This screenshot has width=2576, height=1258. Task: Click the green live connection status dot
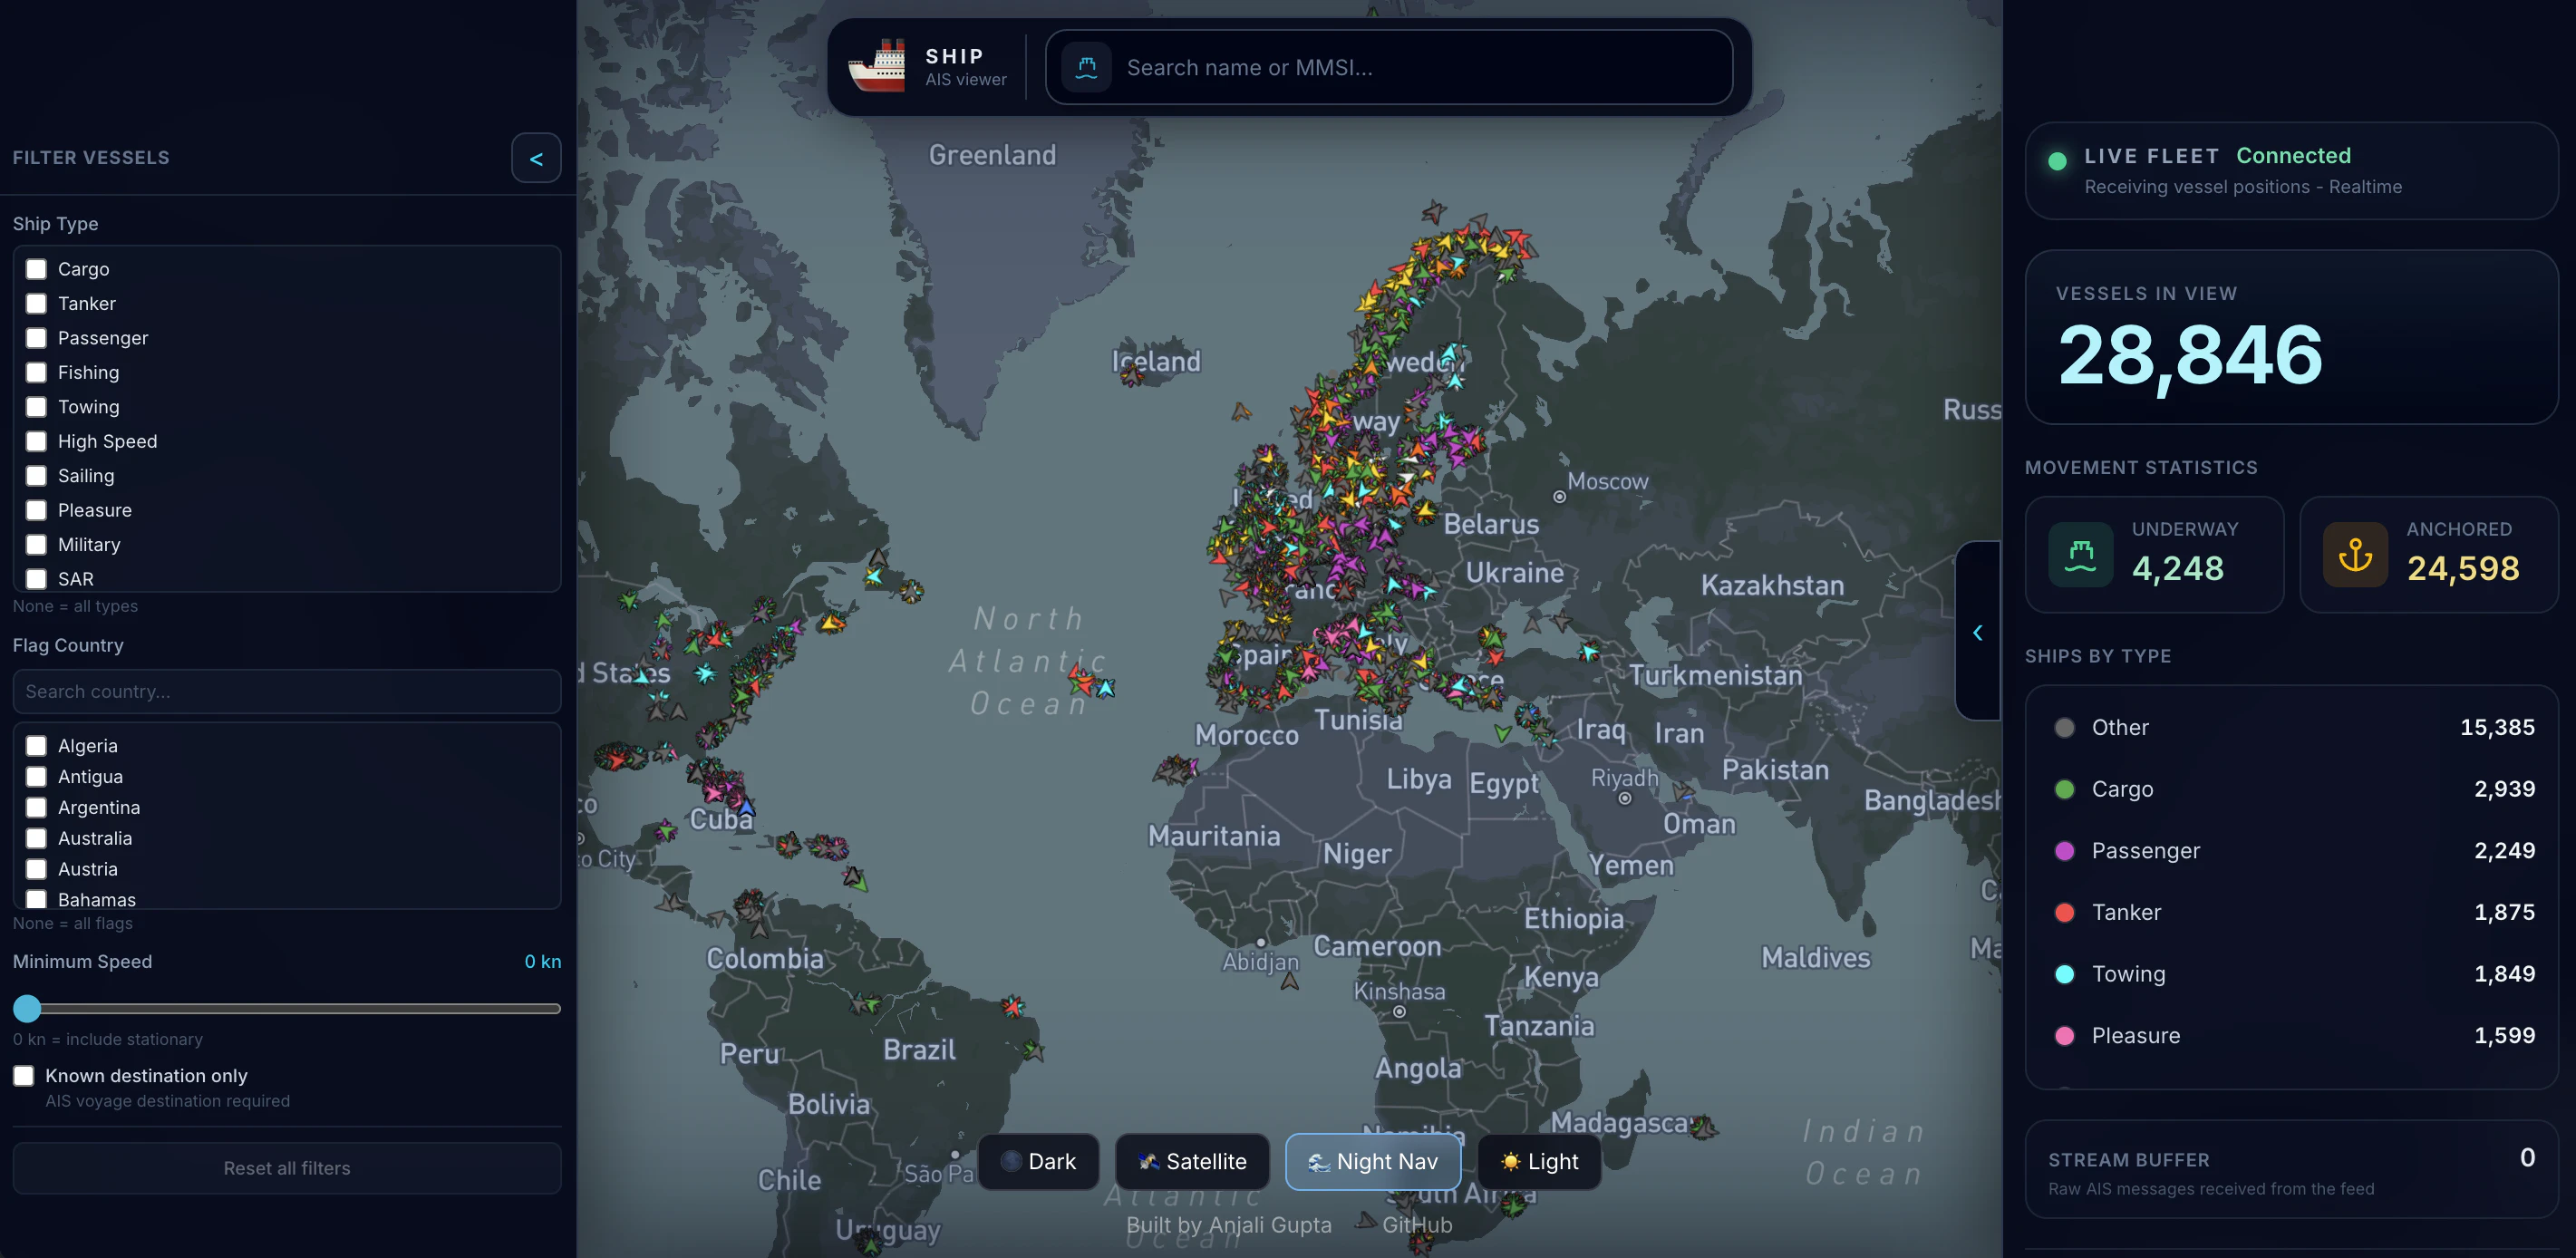2057,161
